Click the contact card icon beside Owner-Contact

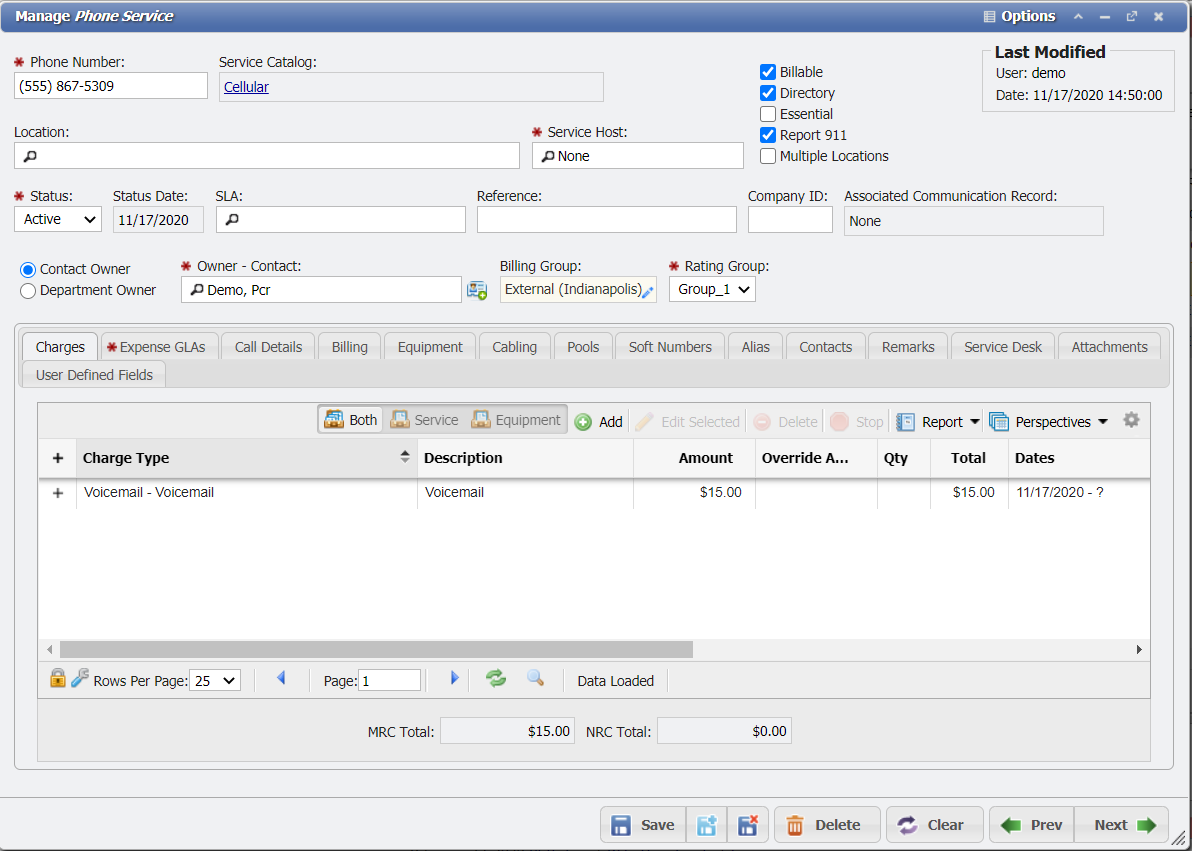477,289
